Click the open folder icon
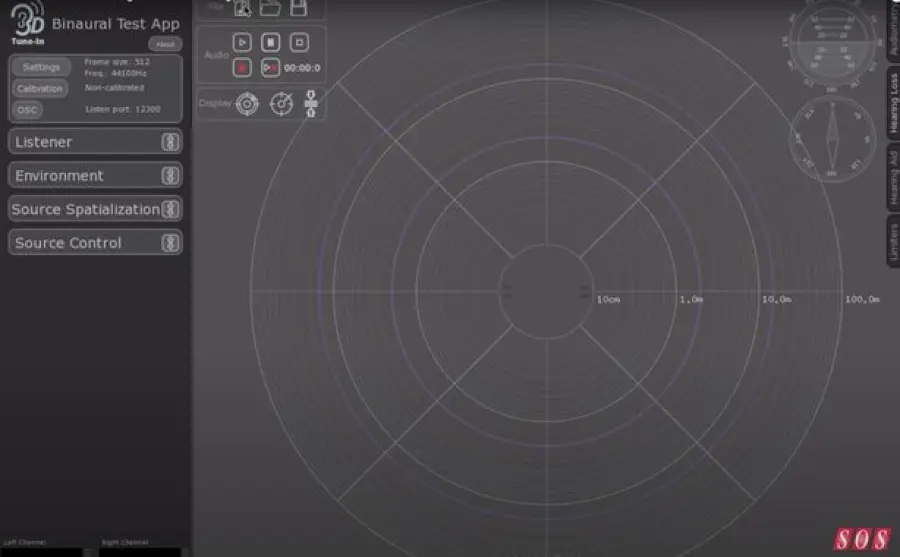900x557 pixels. (270, 8)
